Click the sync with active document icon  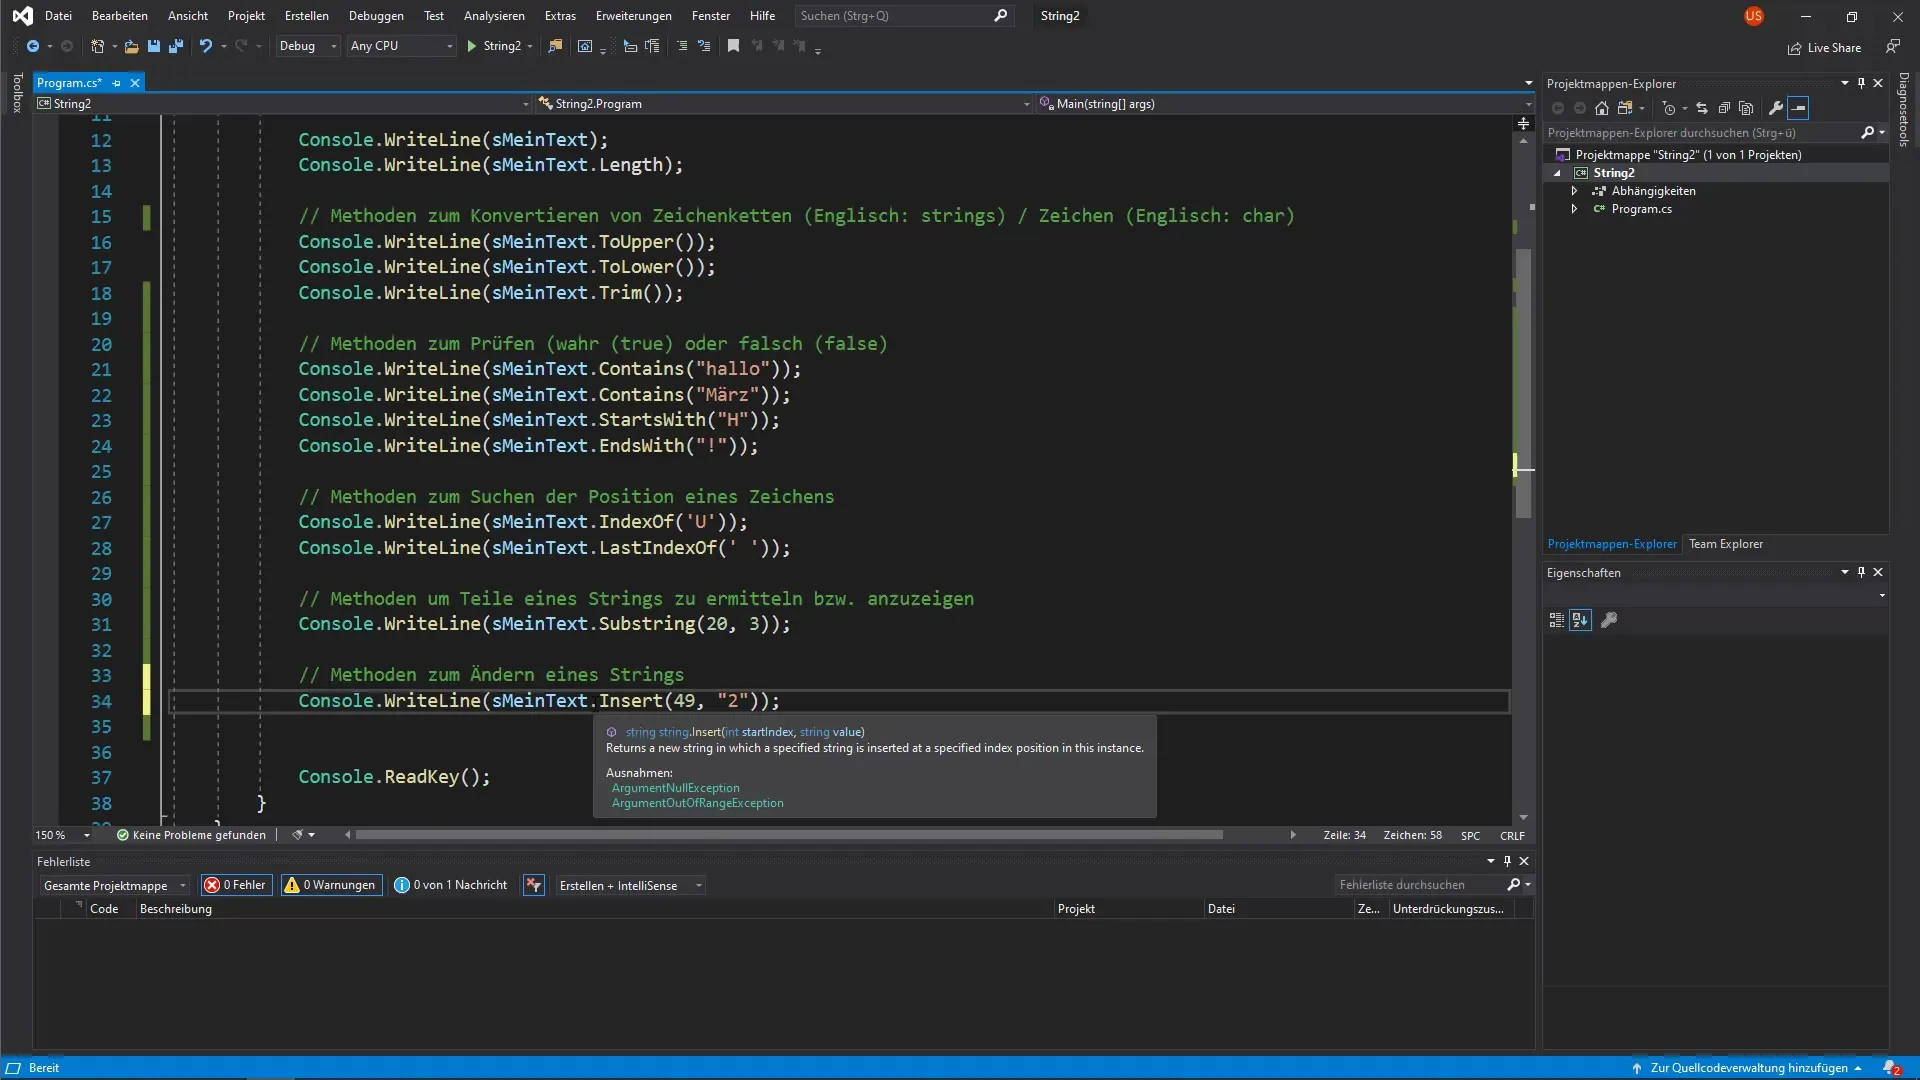click(x=1702, y=108)
